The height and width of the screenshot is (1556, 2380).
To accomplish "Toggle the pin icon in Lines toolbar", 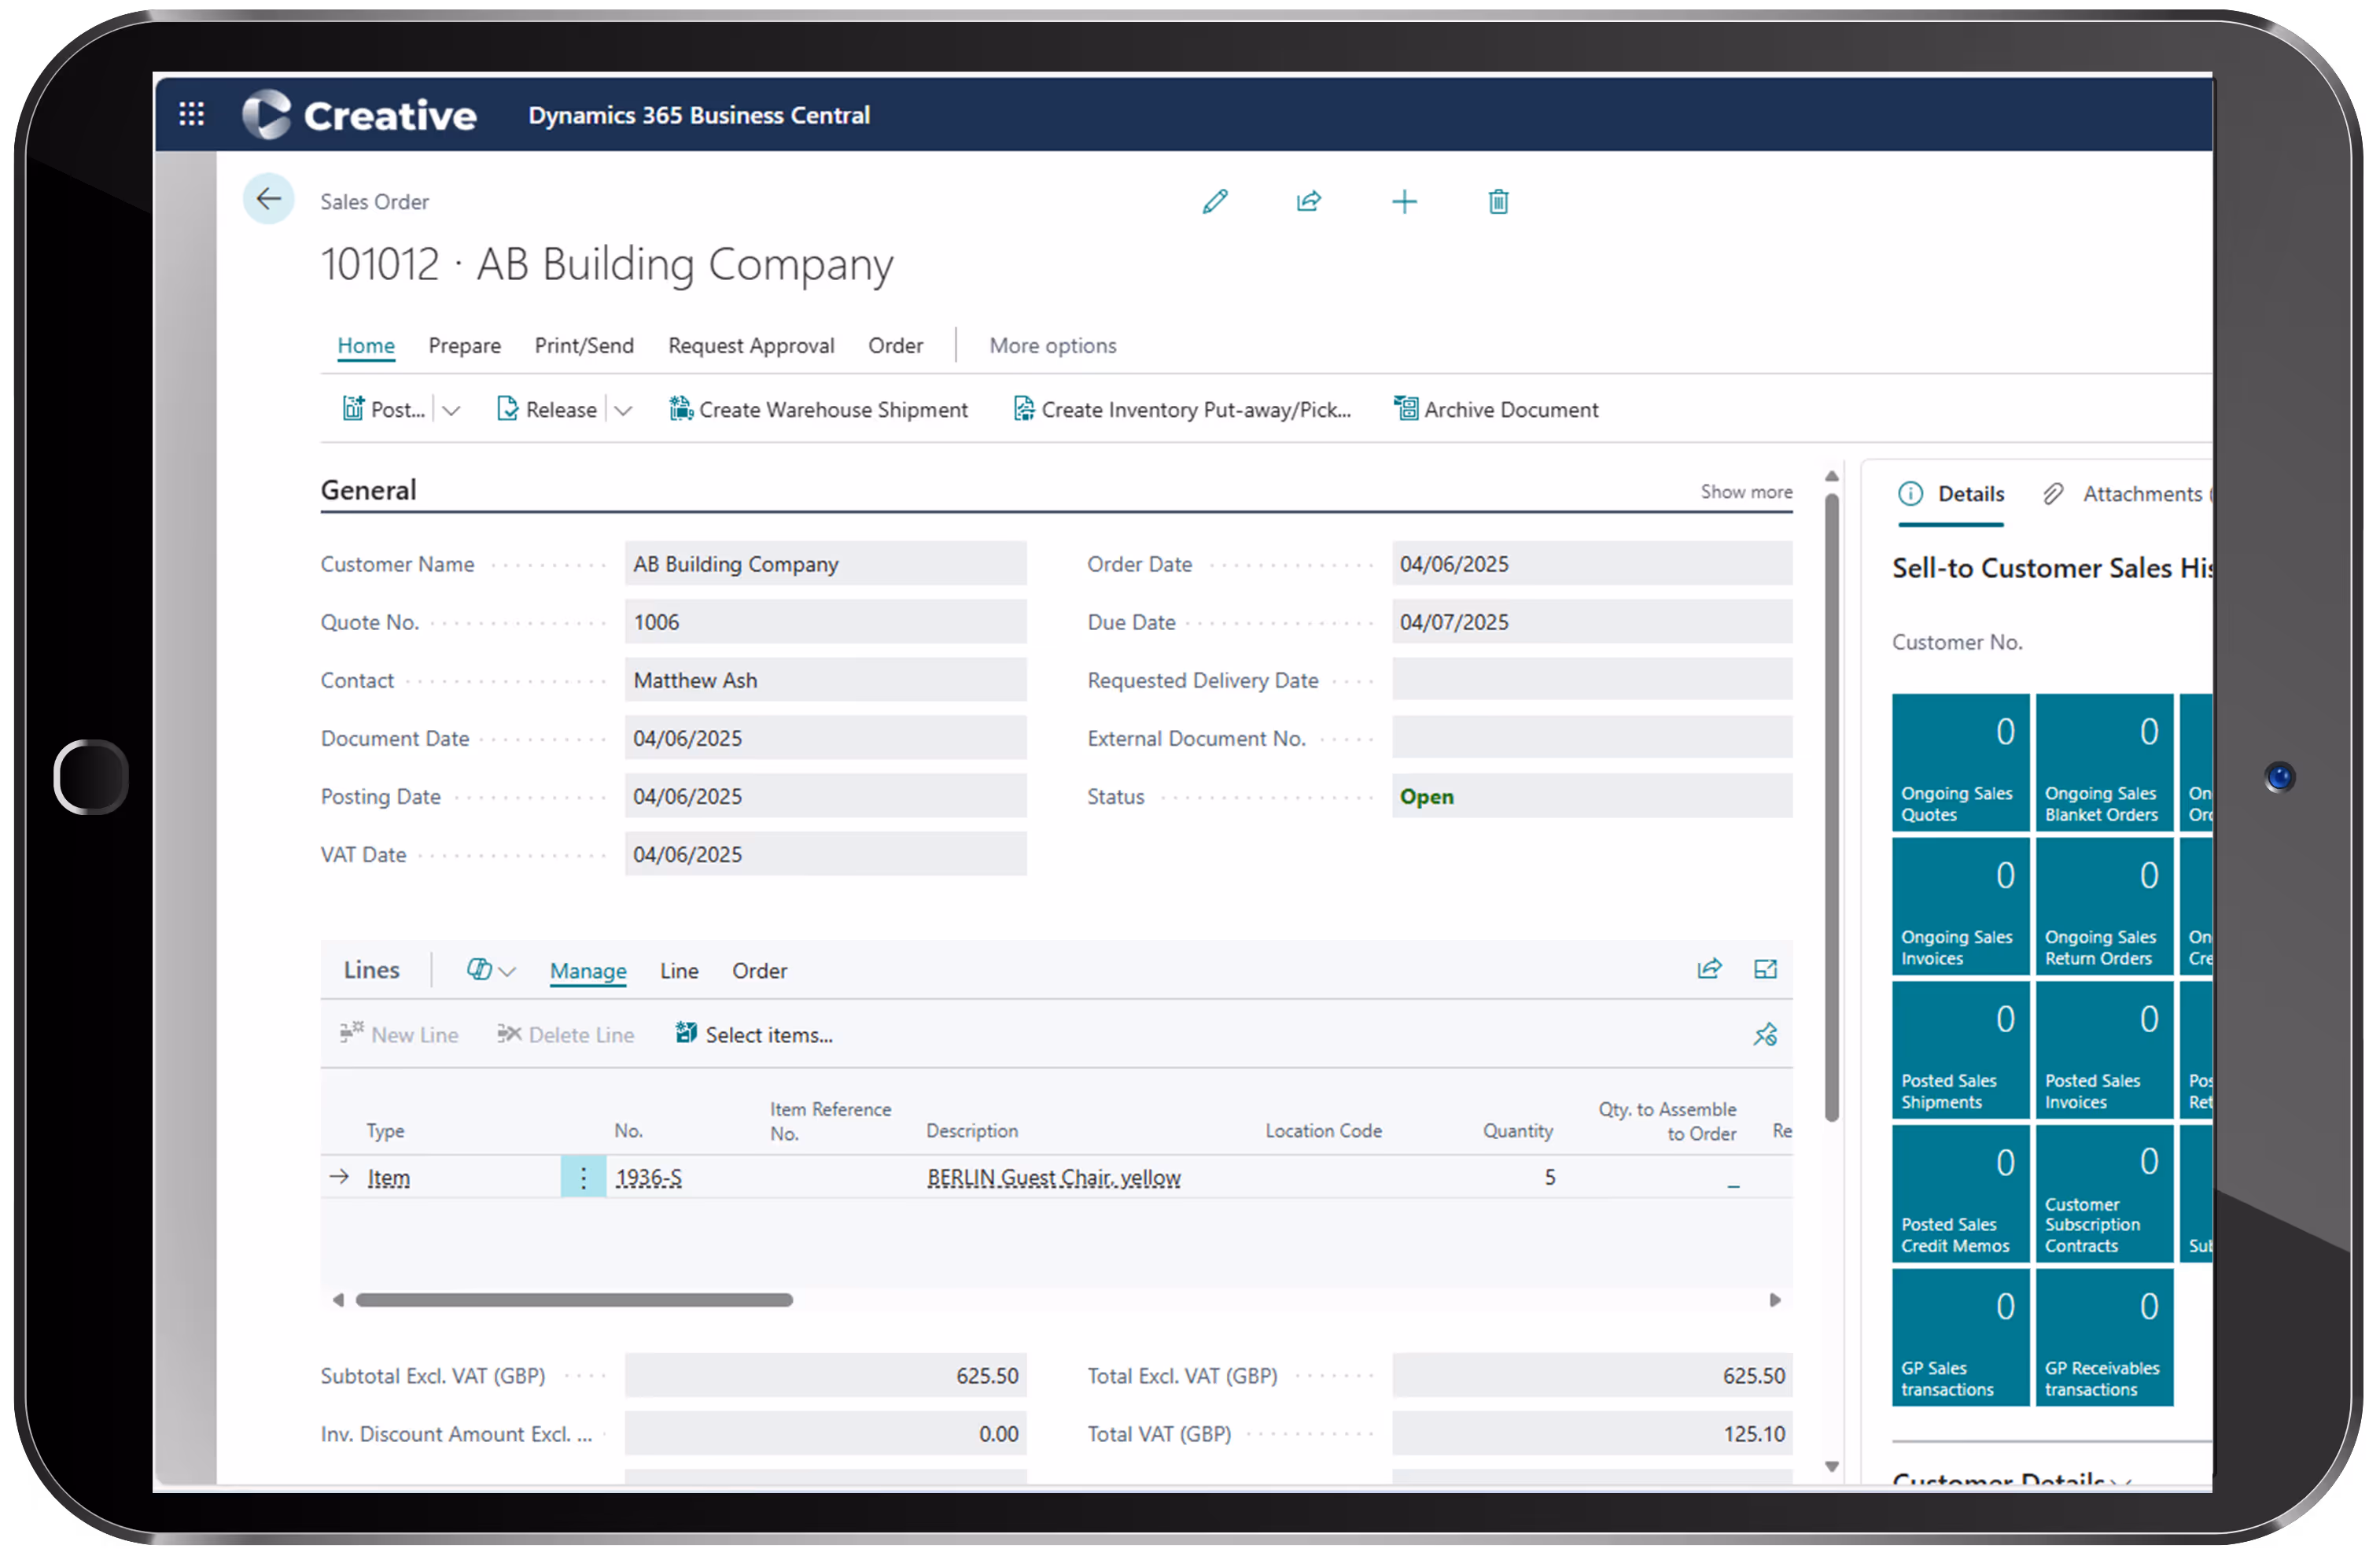I will (1765, 1034).
